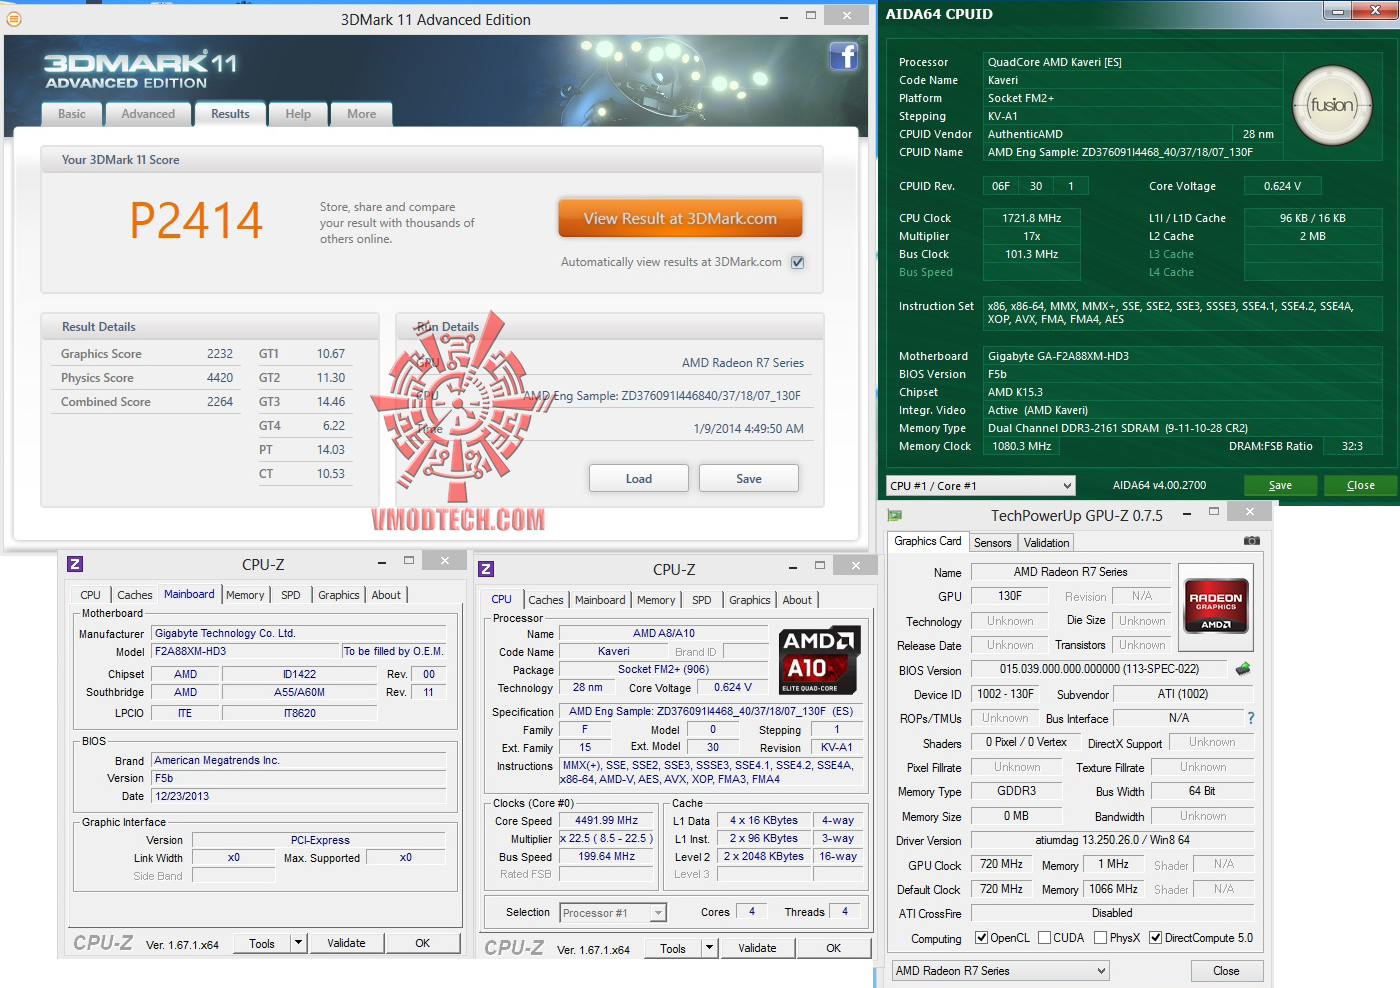Open Memory tab in the CPU-Z Mainboard window

pos(245,595)
